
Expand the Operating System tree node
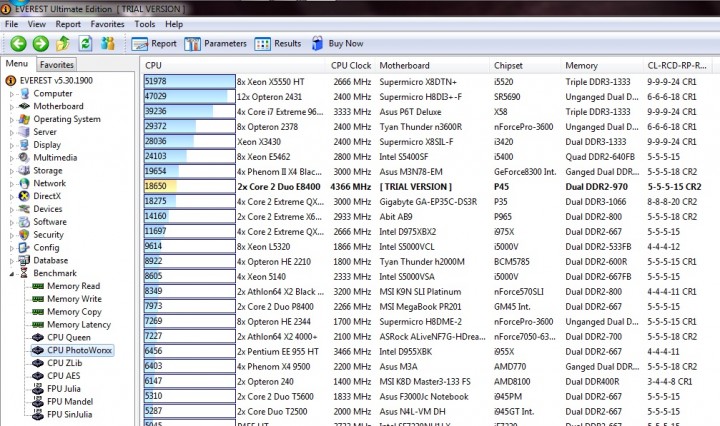coord(12,120)
